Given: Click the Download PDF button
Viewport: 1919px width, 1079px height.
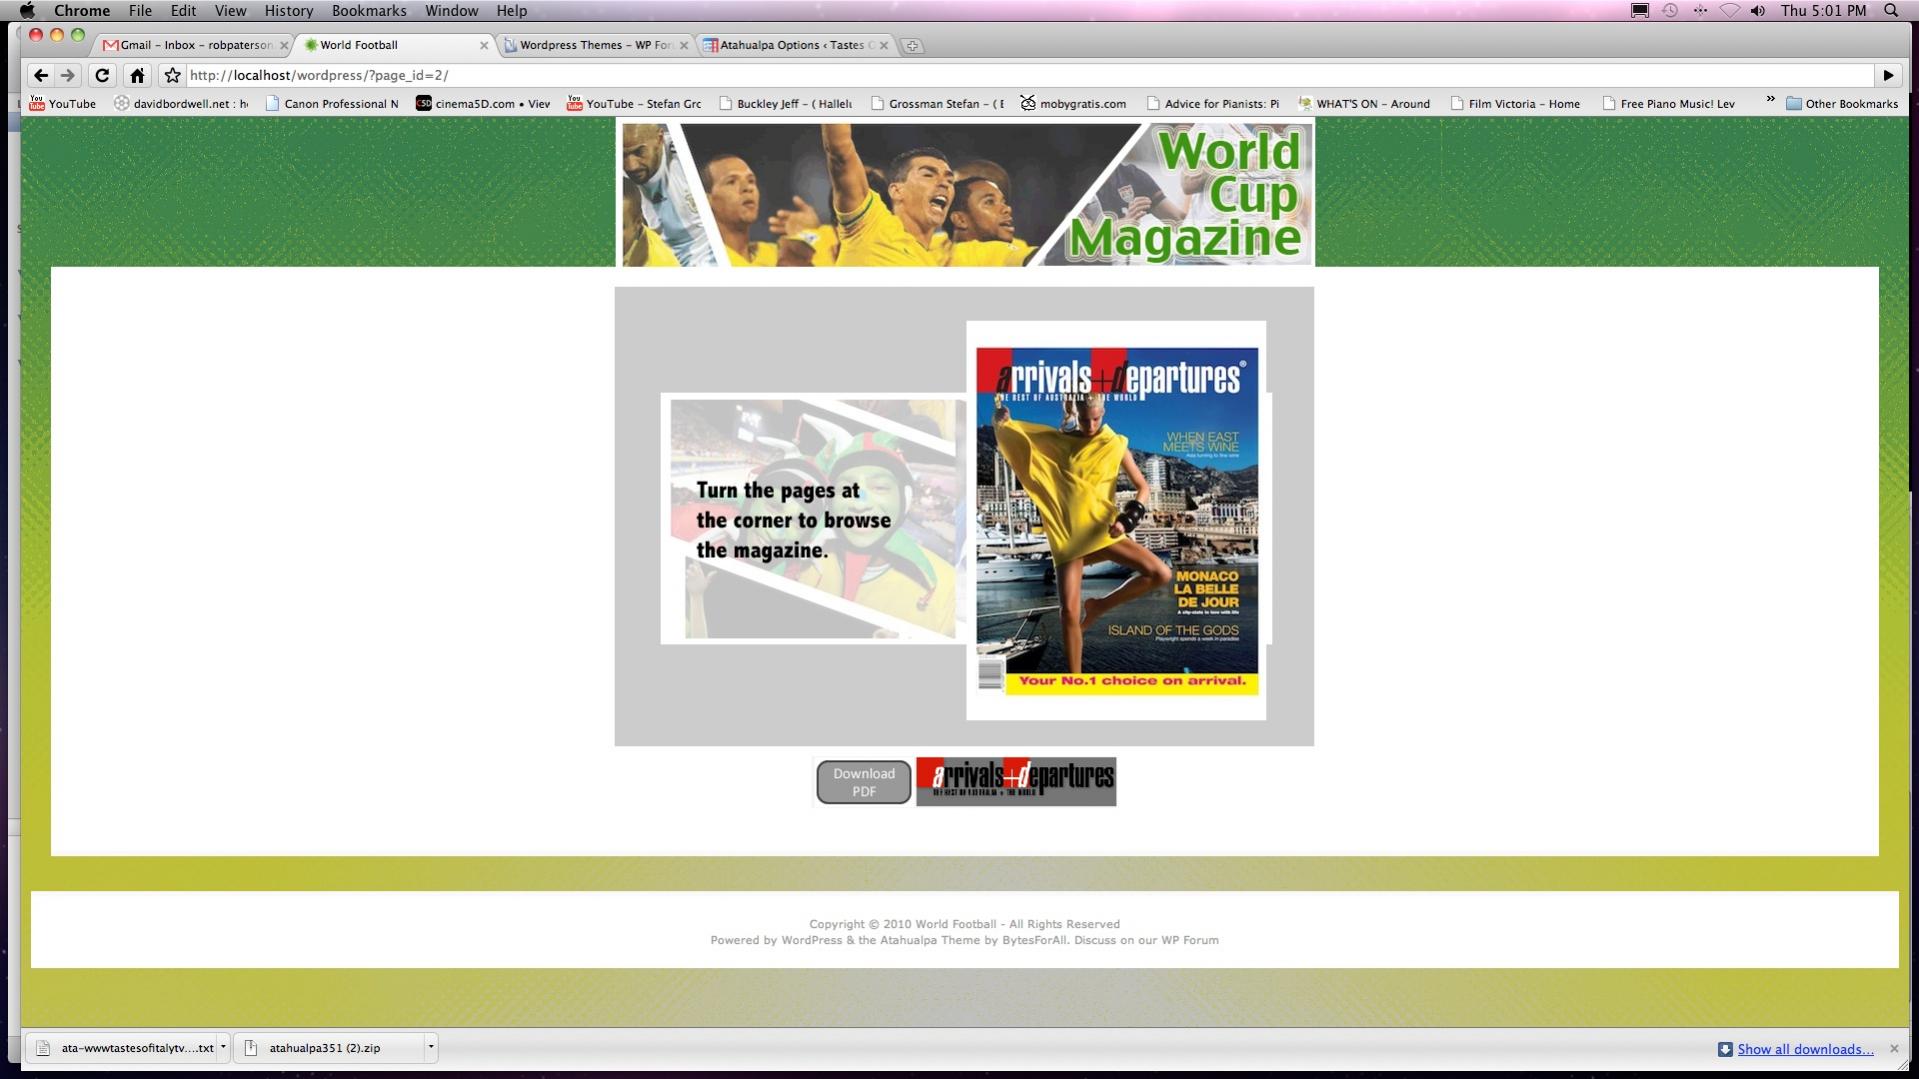Looking at the screenshot, I should pos(864,782).
